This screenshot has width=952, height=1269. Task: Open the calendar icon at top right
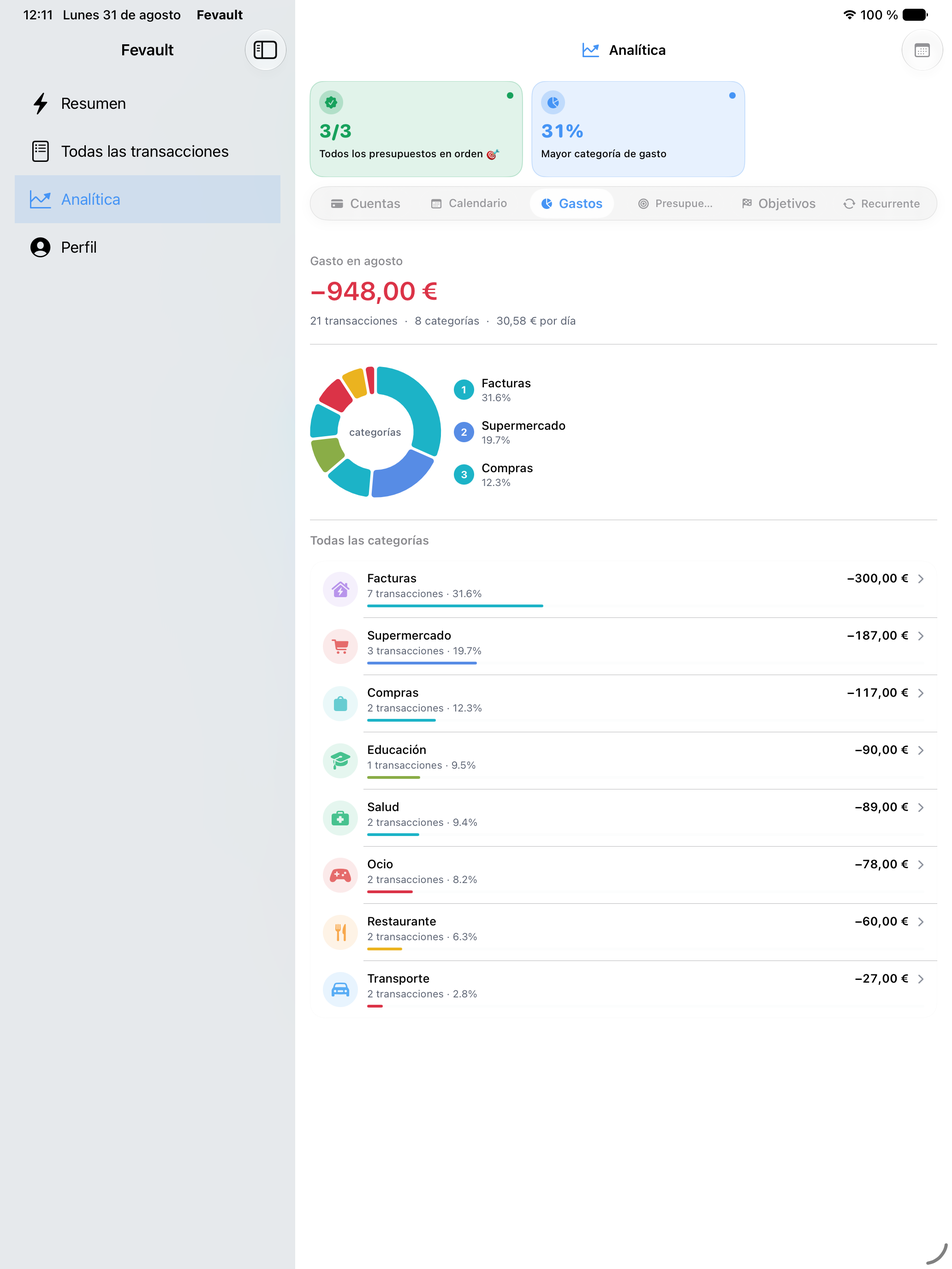pos(922,50)
